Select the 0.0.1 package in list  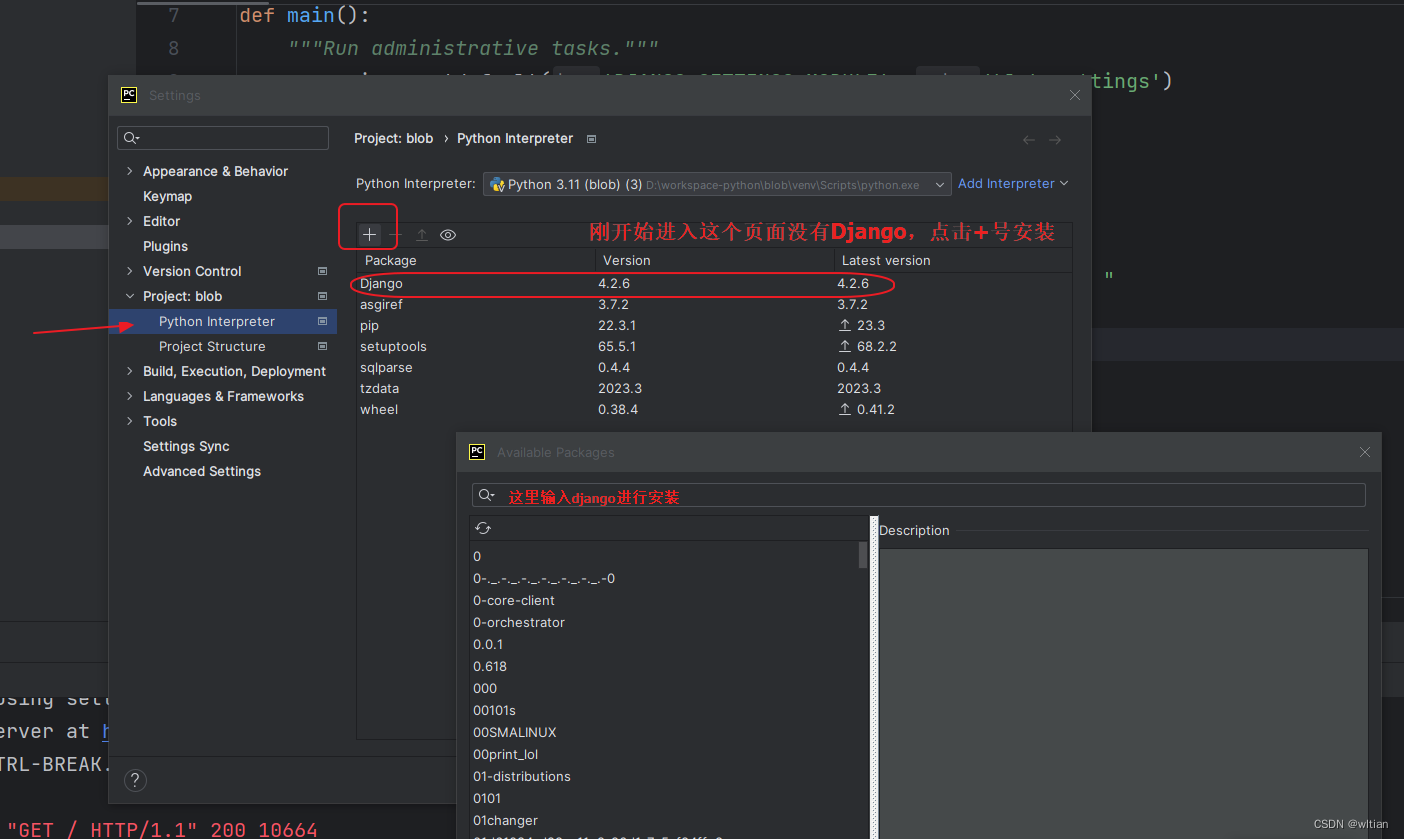pyautogui.click(x=488, y=645)
